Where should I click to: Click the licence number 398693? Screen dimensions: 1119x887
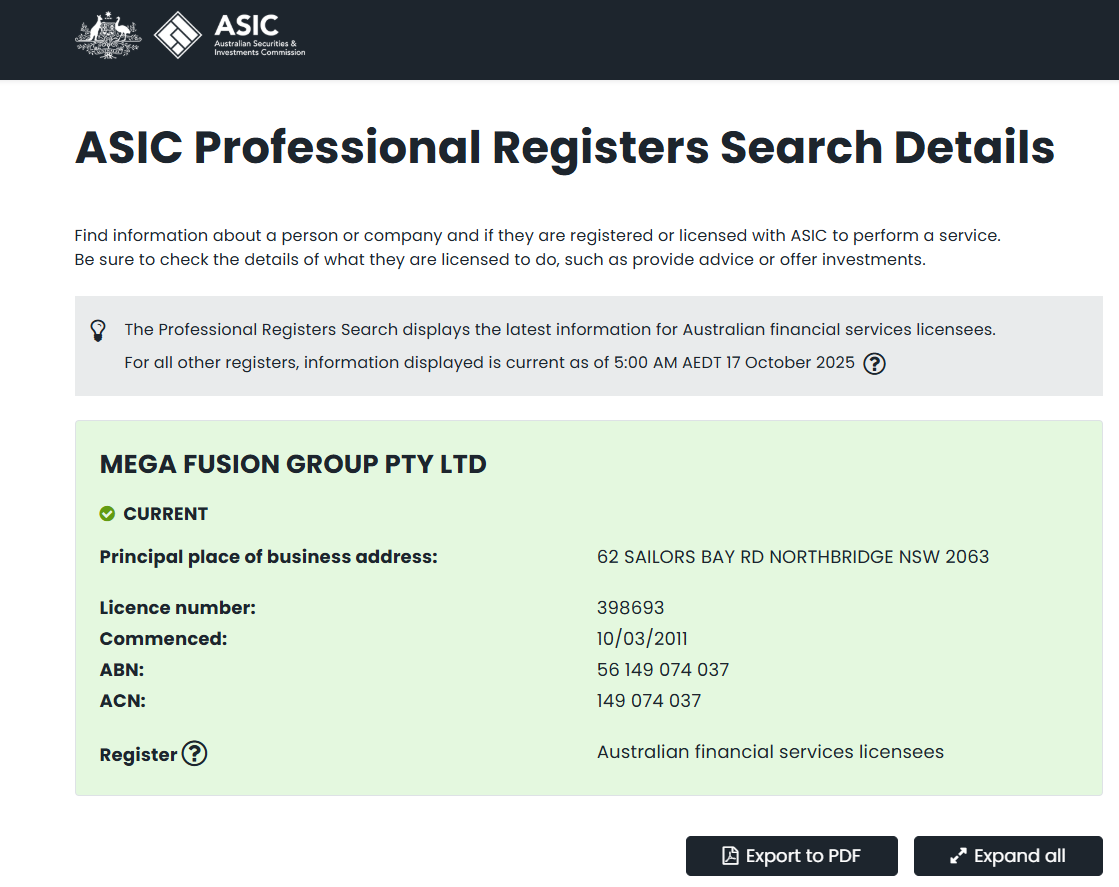point(630,608)
